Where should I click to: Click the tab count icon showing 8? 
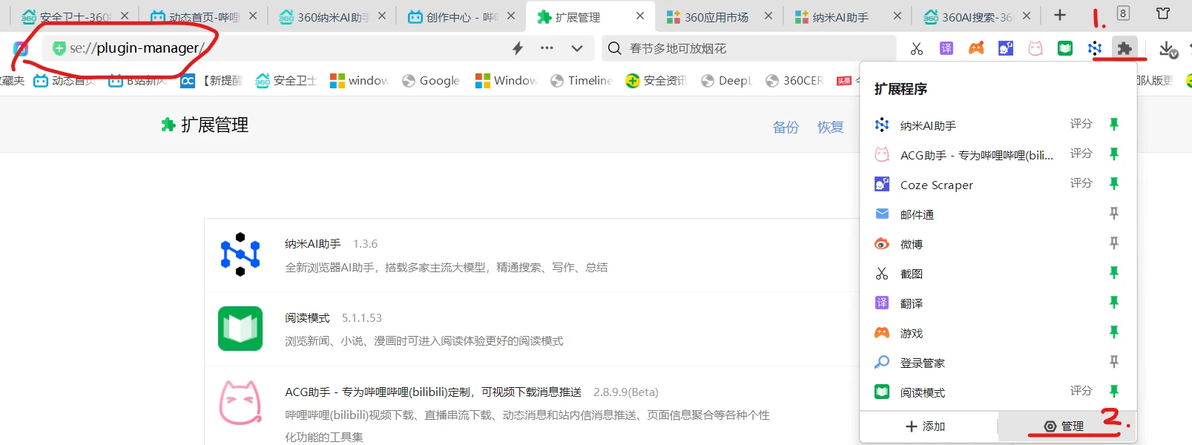(1123, 12)
